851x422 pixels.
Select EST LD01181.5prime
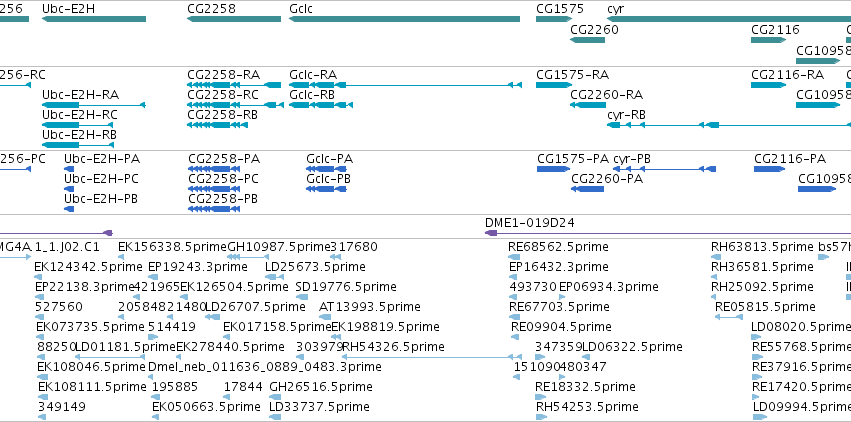click(x=110, y=357)
